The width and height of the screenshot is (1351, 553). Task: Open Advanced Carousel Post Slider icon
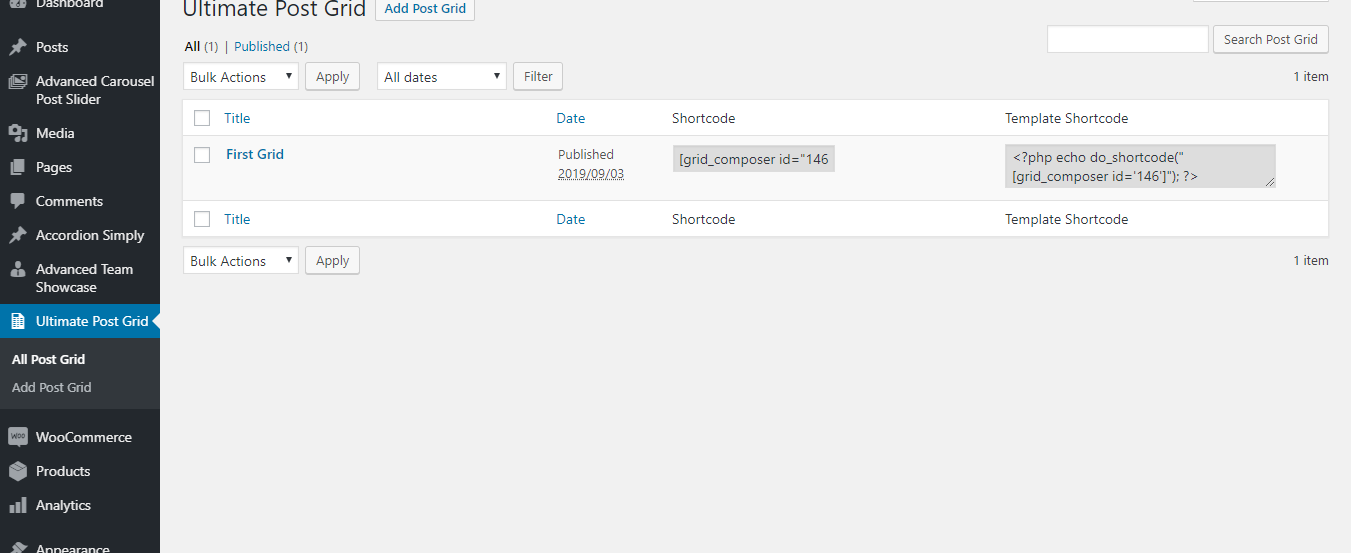17,82
